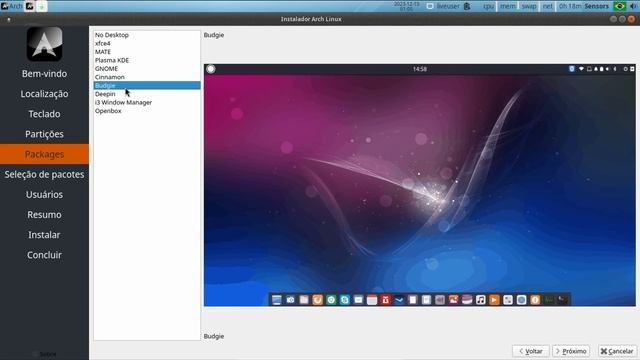Click the net monitor in top panel
This screenshot has width=640, height=360.
click(547, 6)
